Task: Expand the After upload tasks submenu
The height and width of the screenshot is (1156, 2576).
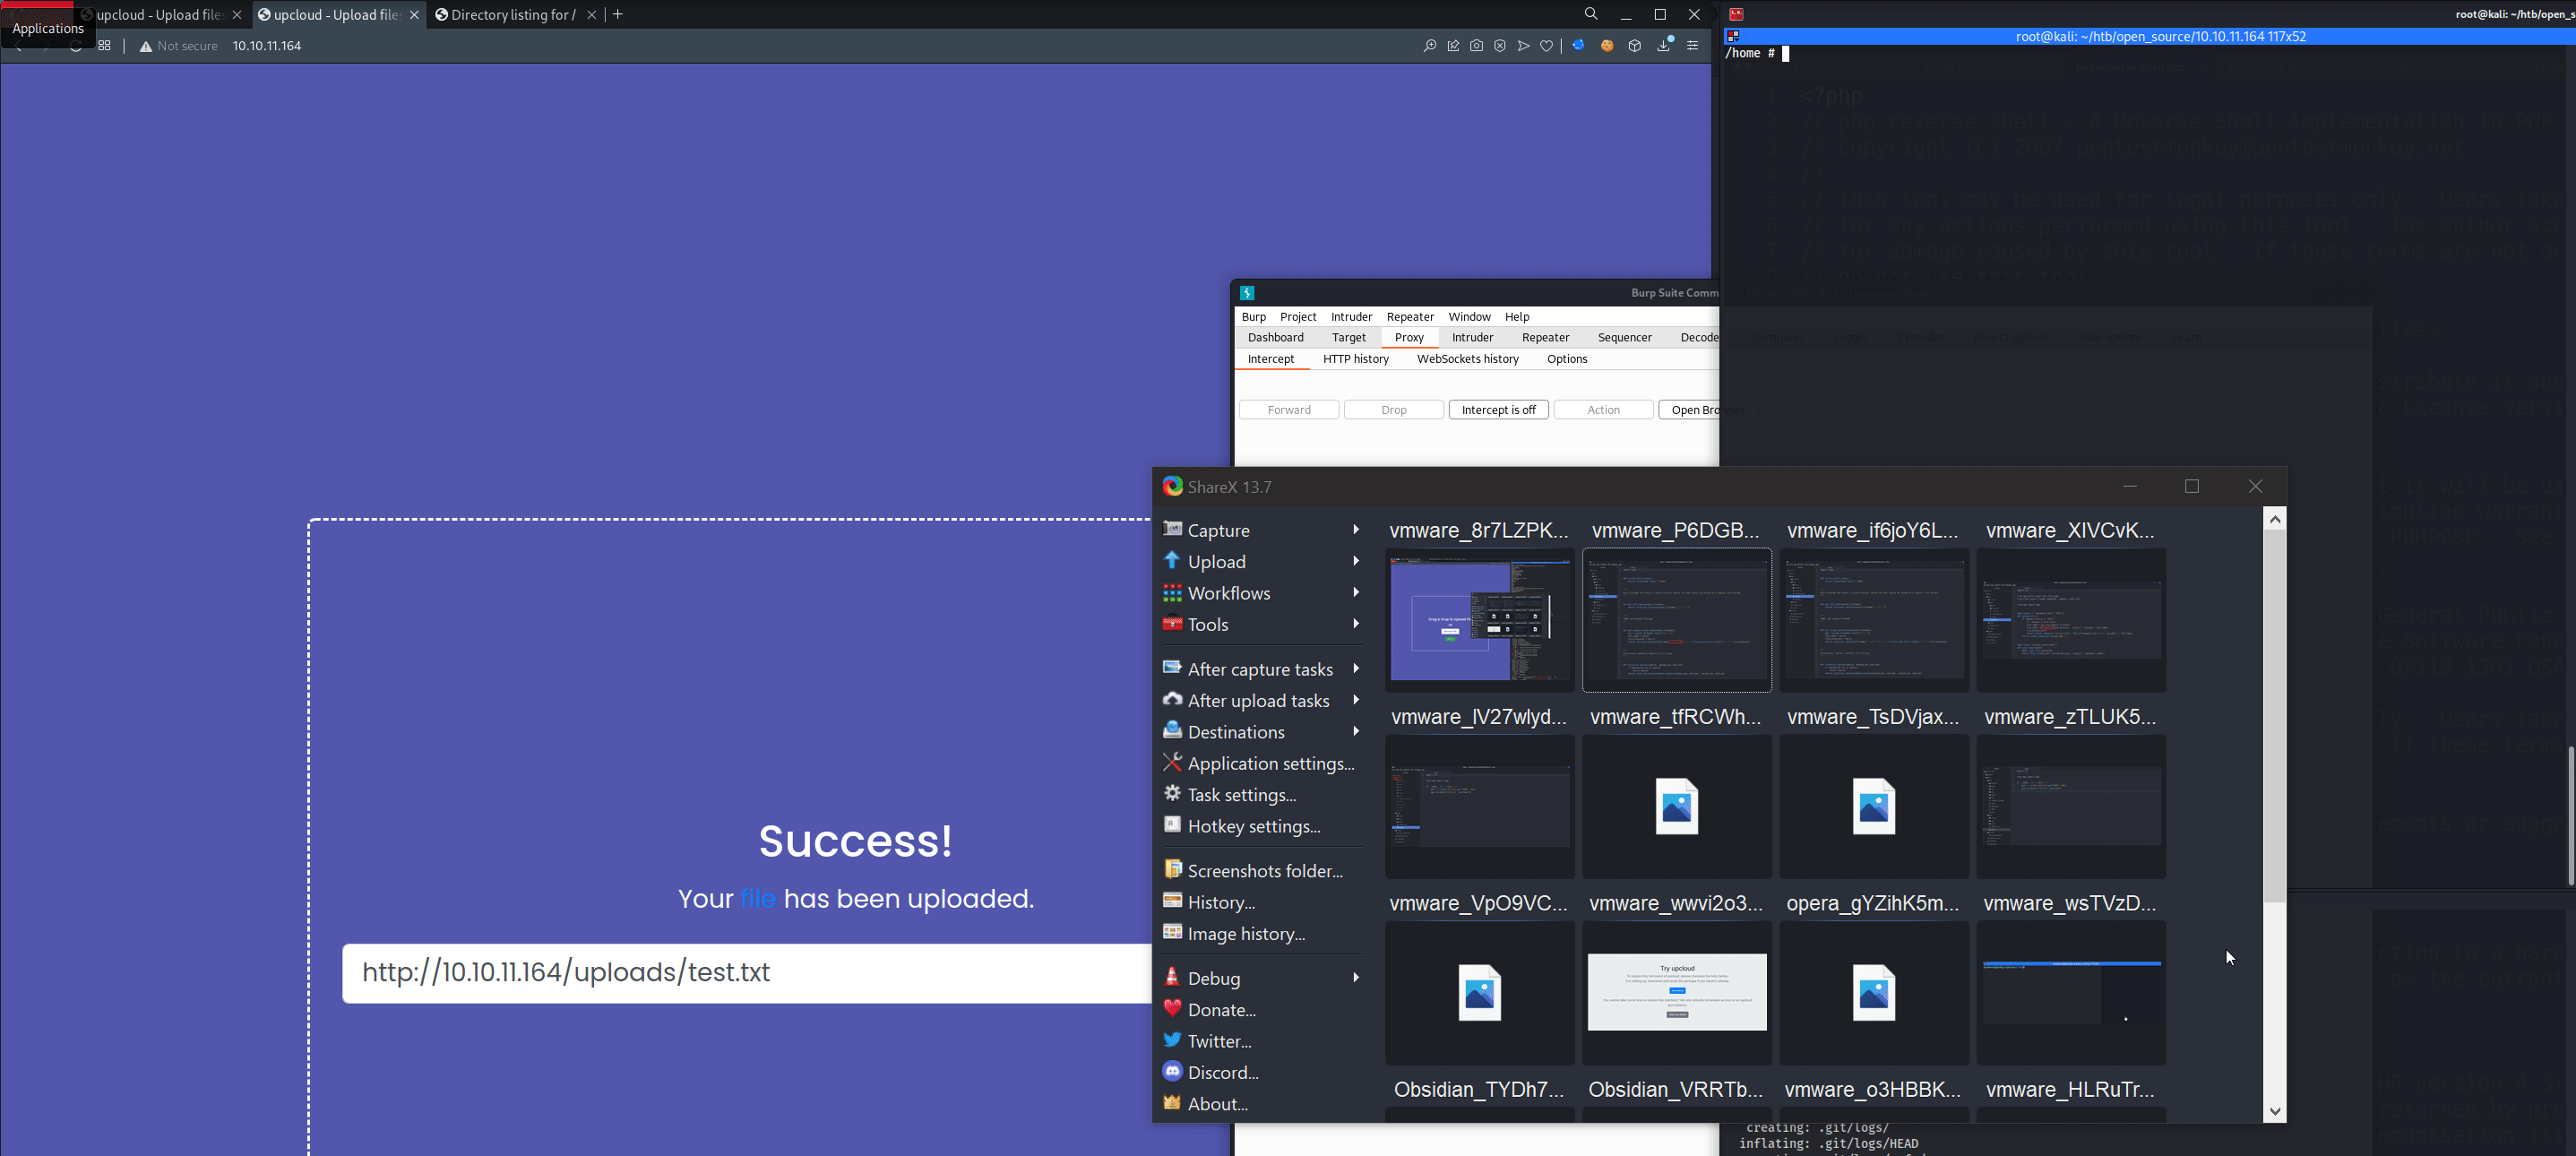Action: [1356, 700]
